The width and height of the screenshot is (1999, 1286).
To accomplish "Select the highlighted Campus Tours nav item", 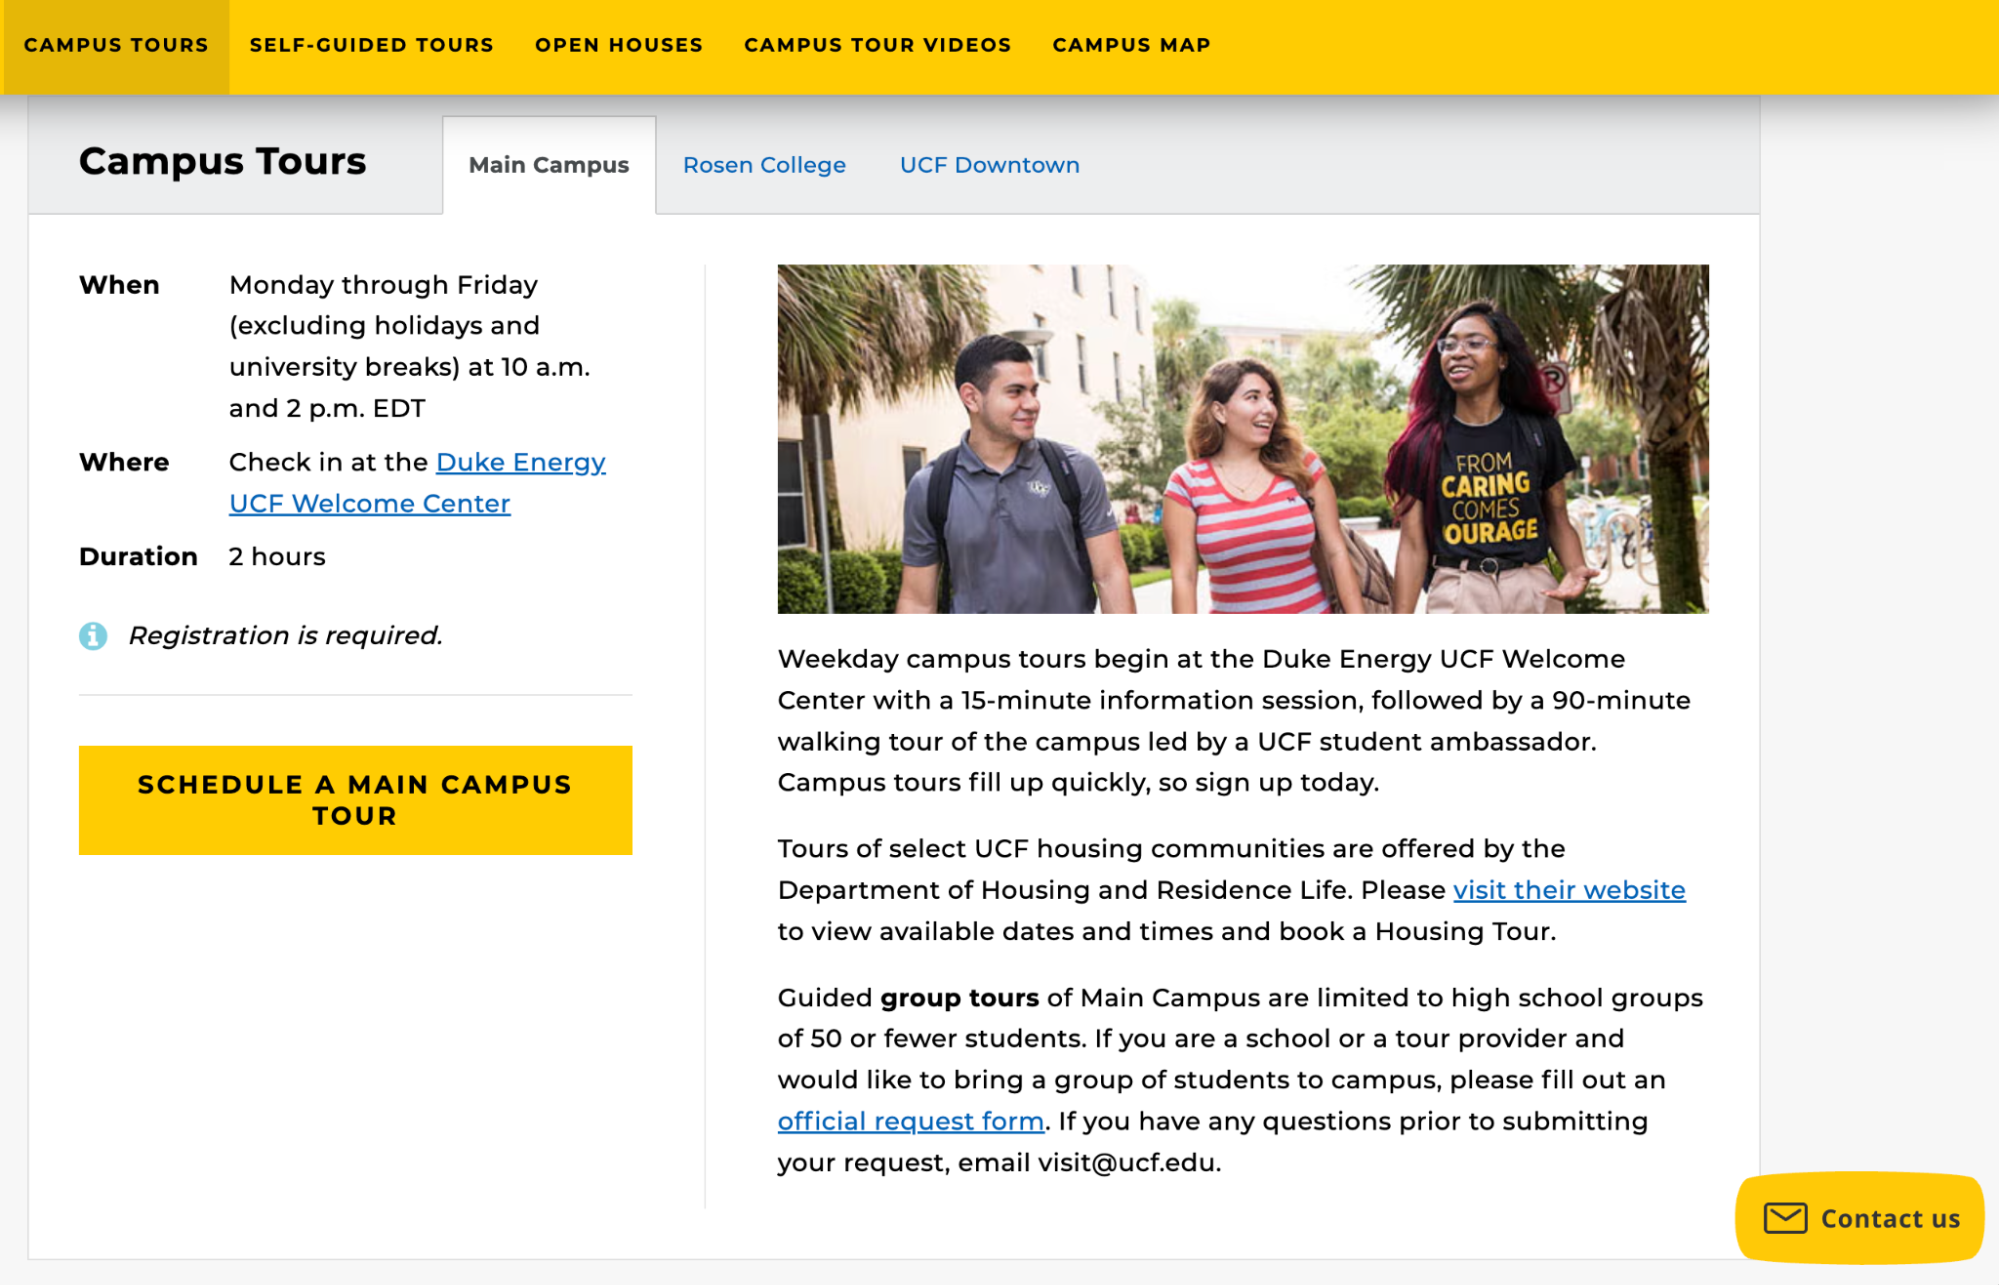I will point(117,44).
